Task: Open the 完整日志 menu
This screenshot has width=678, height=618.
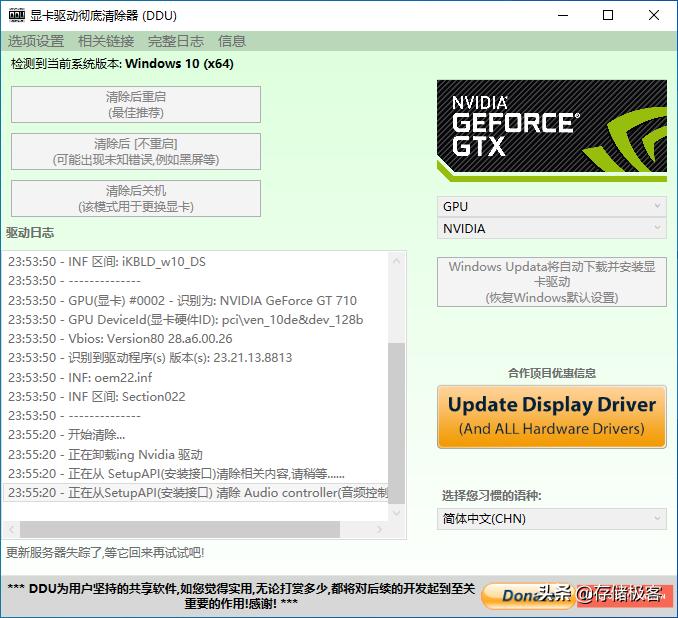Action: [176, 41]
